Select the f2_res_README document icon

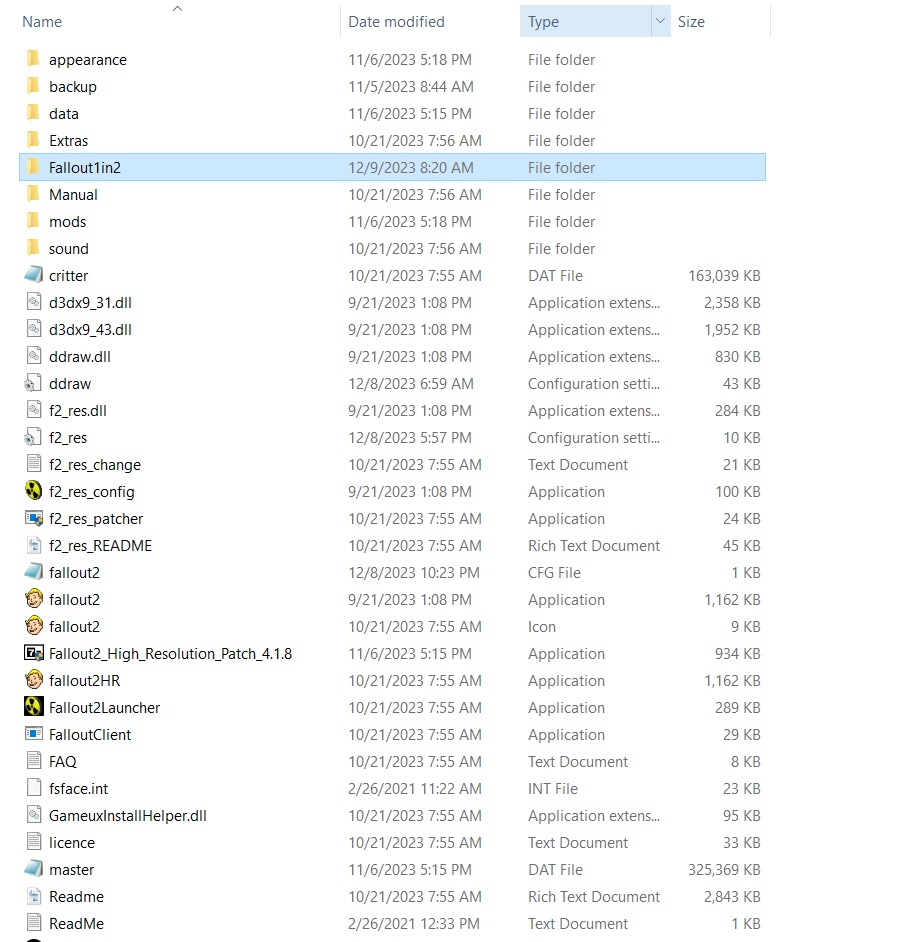coord(34,545)
